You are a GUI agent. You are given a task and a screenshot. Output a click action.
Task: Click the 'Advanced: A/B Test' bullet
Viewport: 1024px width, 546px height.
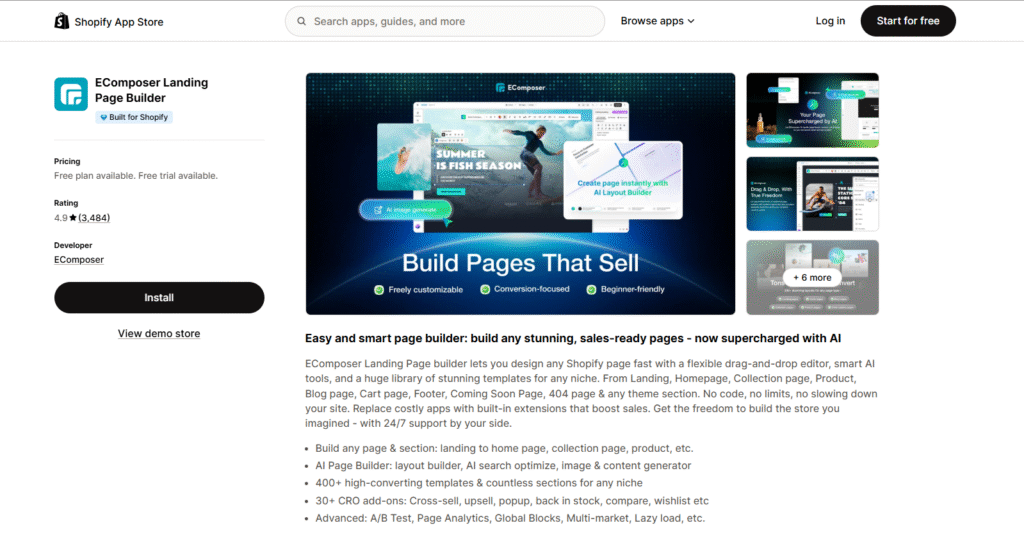[510, 519]
